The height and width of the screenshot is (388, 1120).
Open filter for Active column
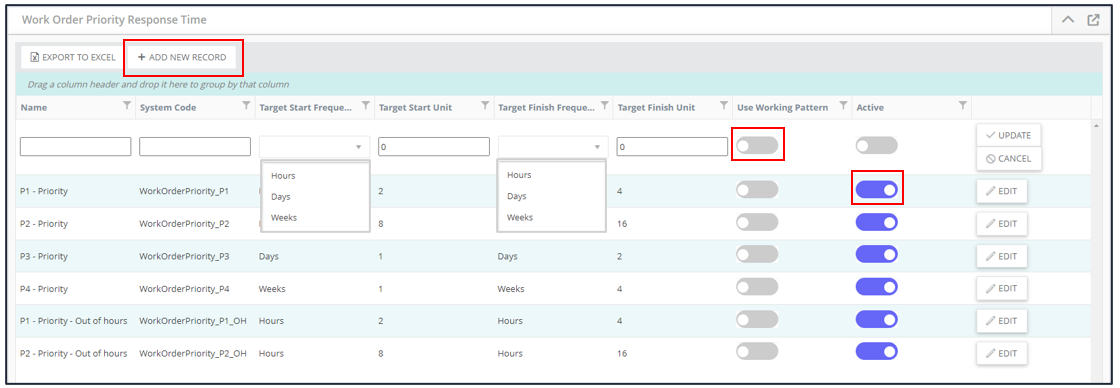coord(962,106)
